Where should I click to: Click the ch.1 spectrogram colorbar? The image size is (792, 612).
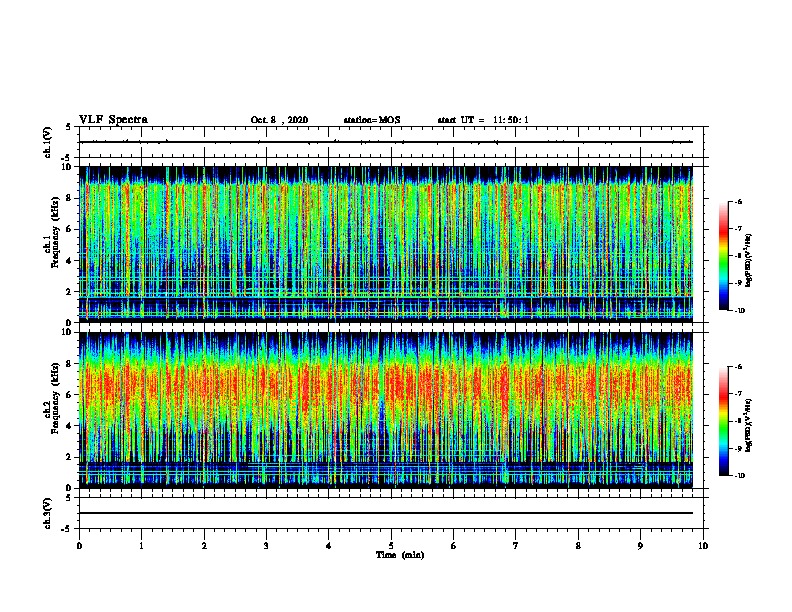click(x=723, y=256)
